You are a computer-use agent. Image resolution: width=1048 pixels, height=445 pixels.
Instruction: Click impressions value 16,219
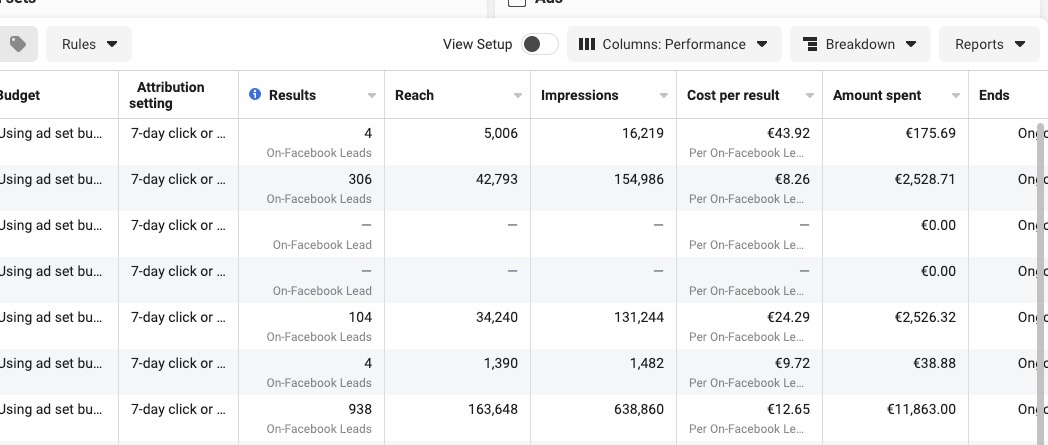click(x=643, y=133)
